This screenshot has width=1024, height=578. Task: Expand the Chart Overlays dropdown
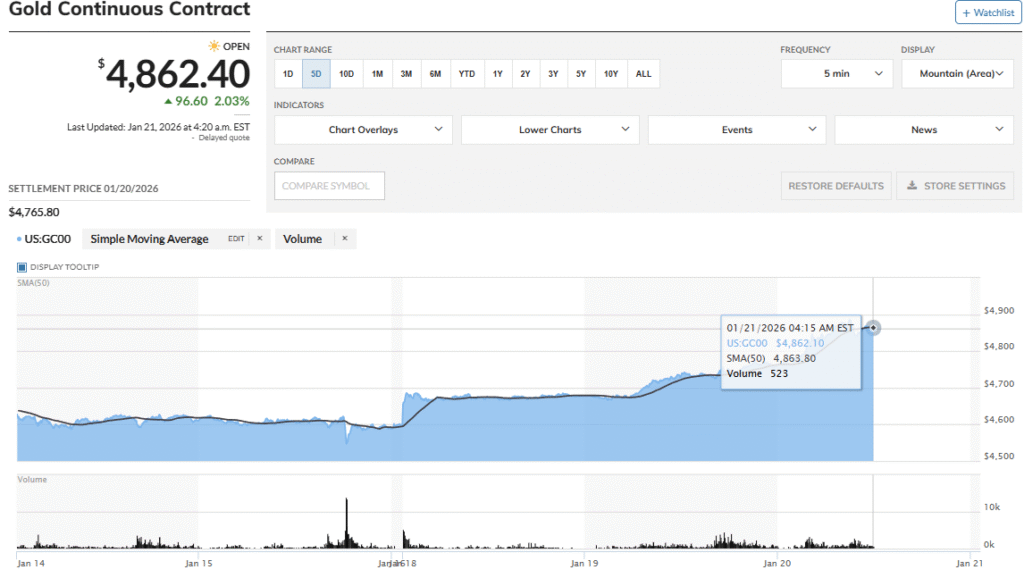tap(363, 130)
